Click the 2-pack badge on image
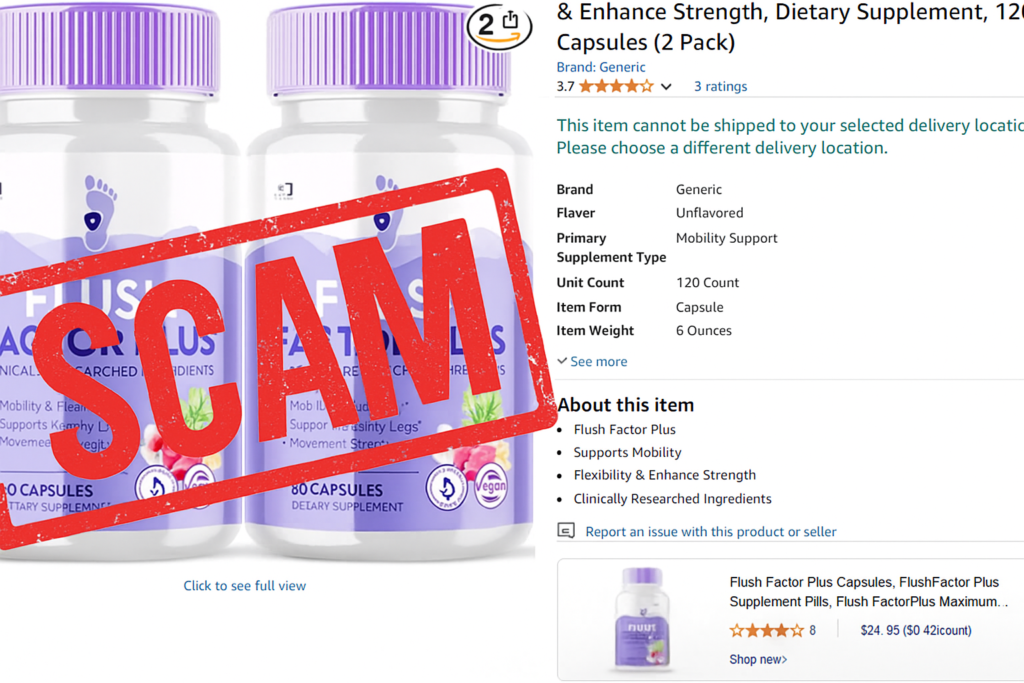 click(x=499, y=25)
